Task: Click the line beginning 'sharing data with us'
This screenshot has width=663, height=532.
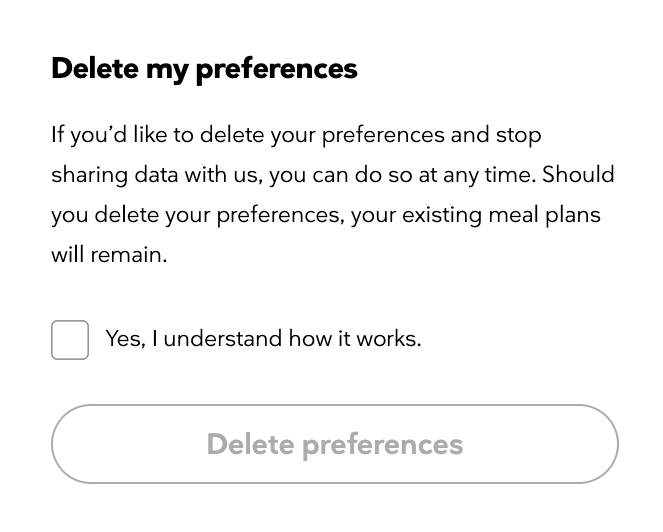Action: [x=333, y=175]
